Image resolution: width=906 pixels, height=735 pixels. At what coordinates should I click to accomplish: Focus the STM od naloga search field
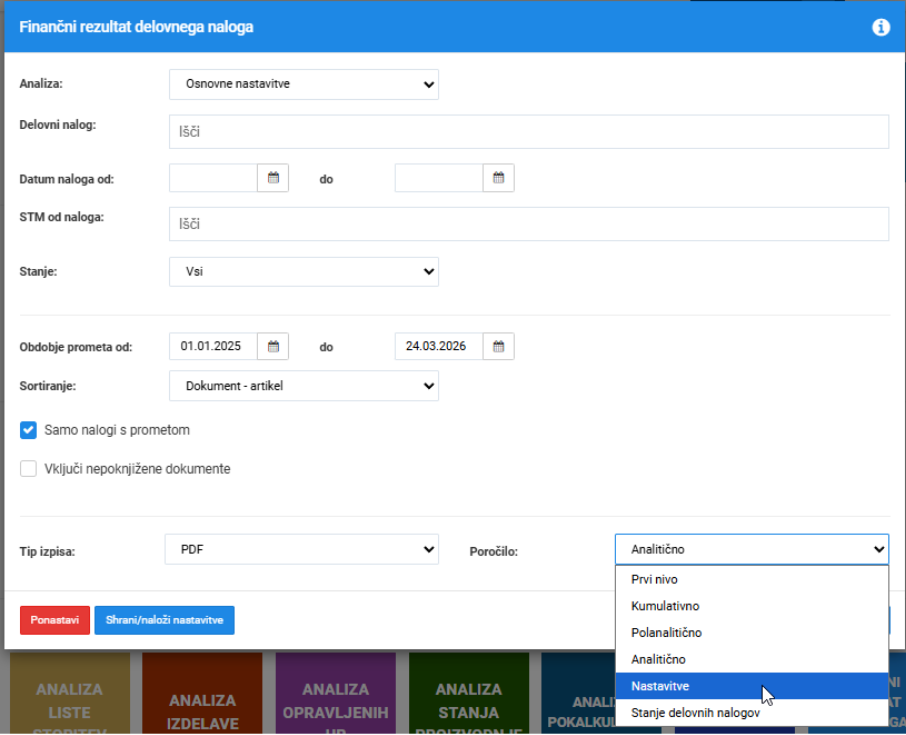[x=529, y=224]
